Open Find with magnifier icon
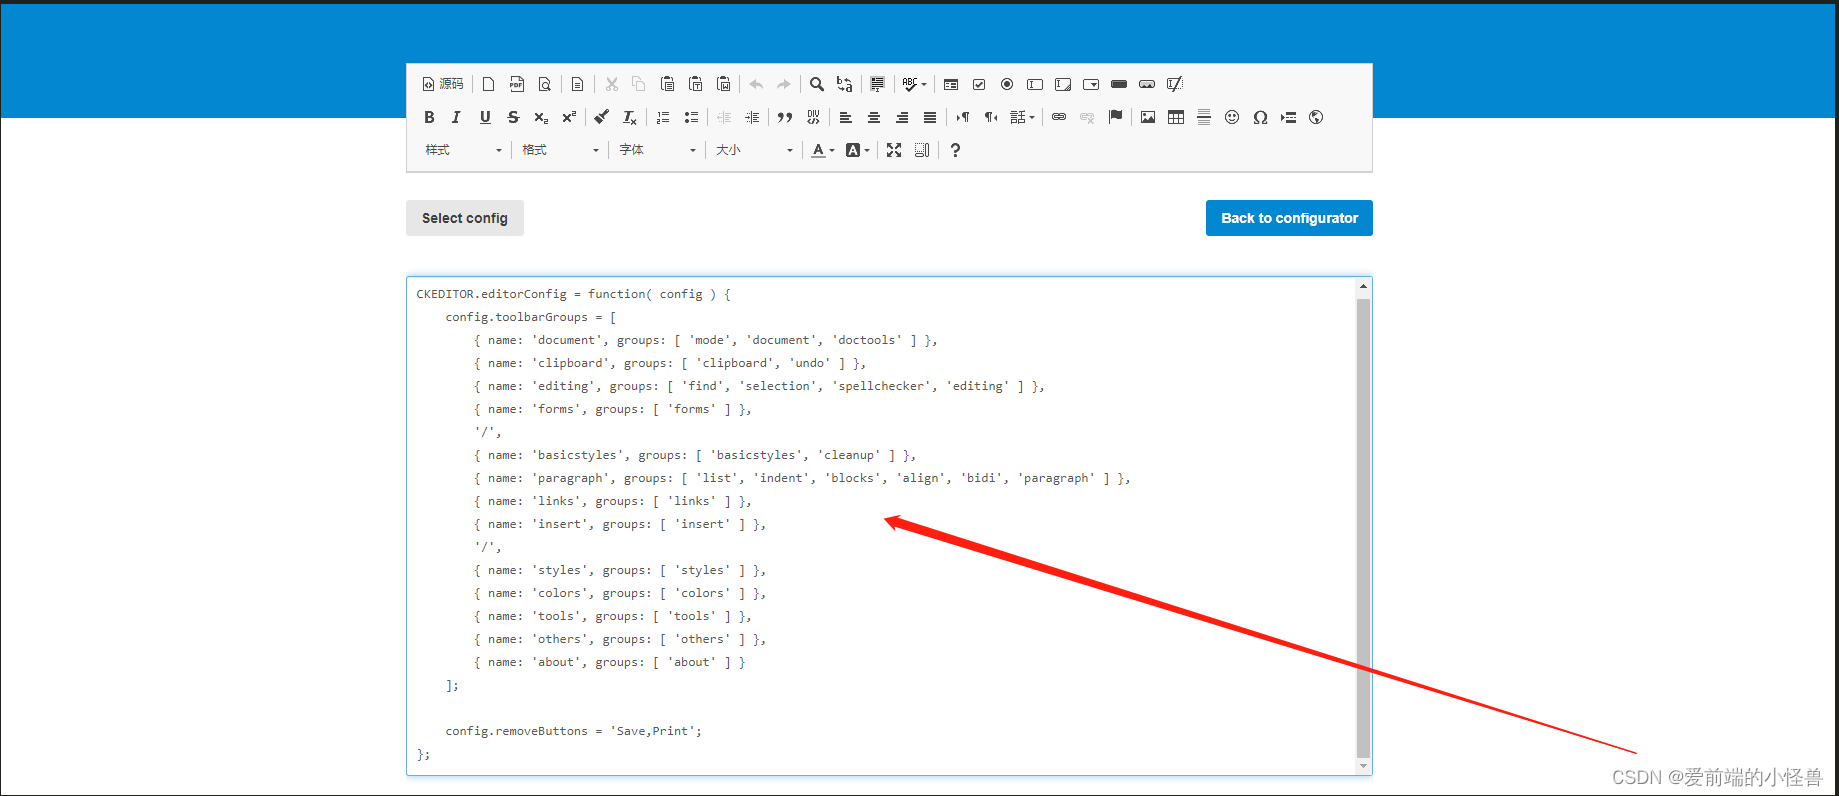1839x796 pixels. click(817, 84)
